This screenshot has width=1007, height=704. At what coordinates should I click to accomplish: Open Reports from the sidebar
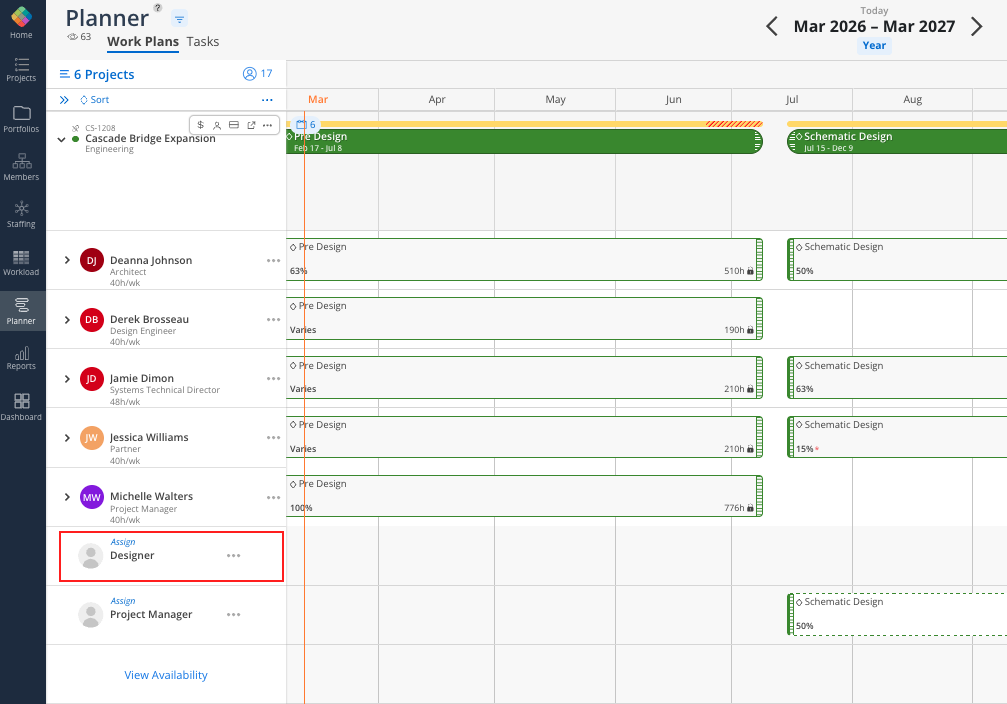tap(21, 358)
